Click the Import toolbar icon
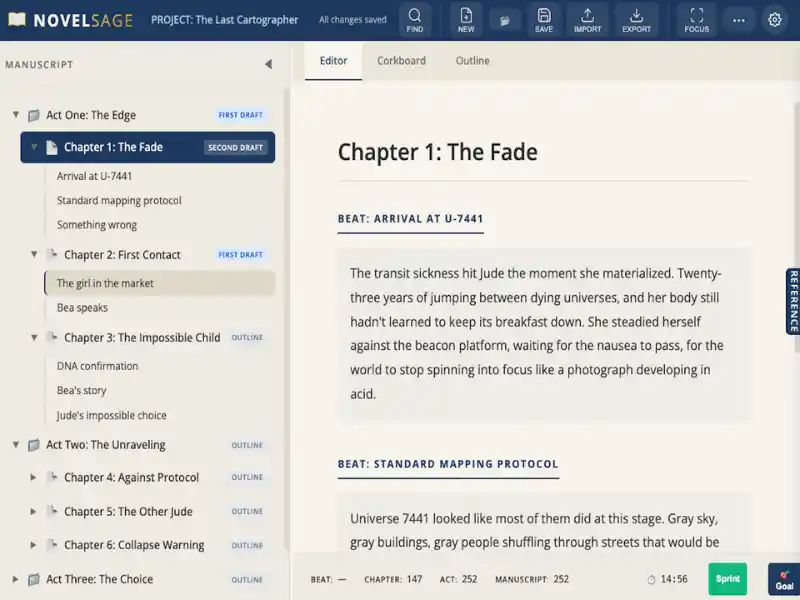The height and width of the screenshot is (600, 800). (588, 19)
